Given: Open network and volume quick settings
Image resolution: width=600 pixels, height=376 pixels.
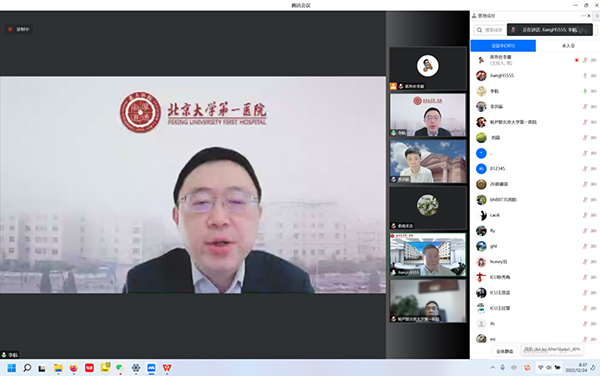Looking at the screenshot, I should coord(549,368).
